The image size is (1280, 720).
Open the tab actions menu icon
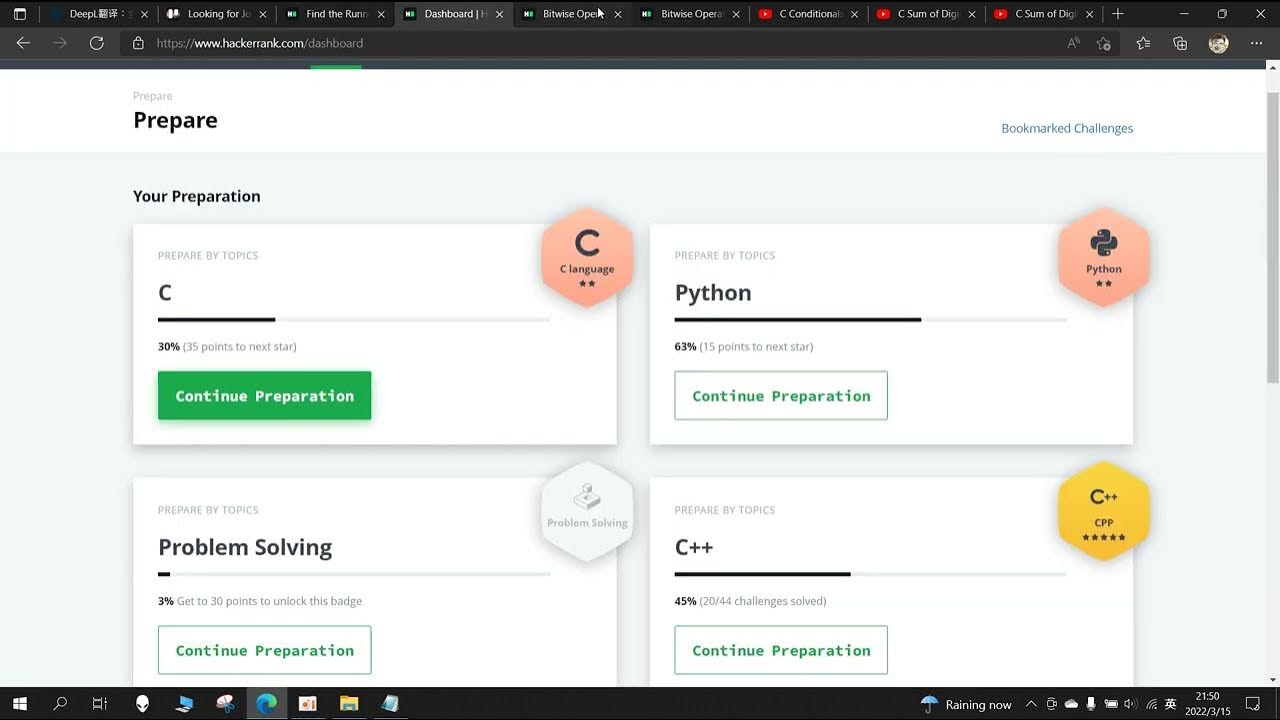point(19,14)
